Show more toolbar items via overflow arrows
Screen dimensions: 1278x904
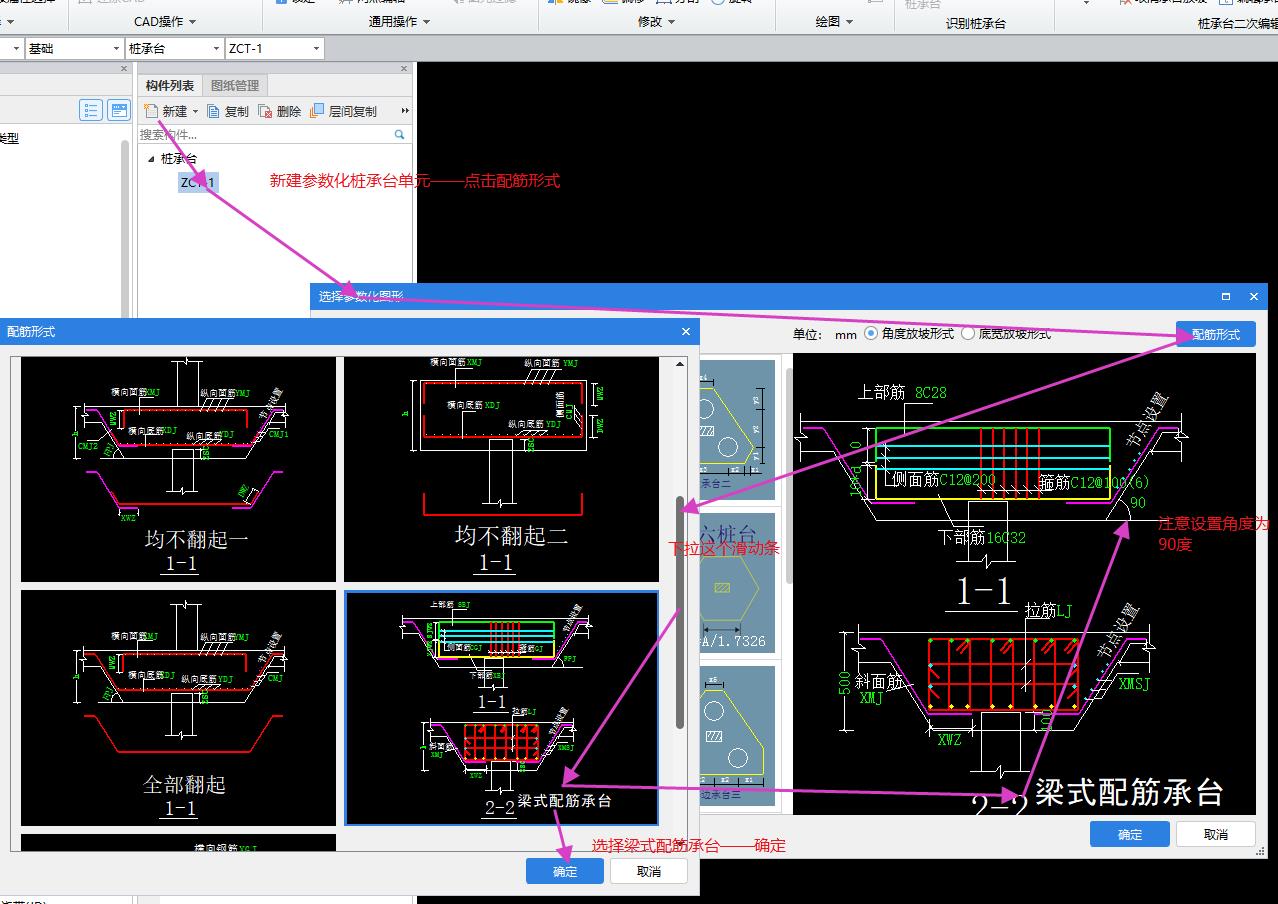coord(405,111)
